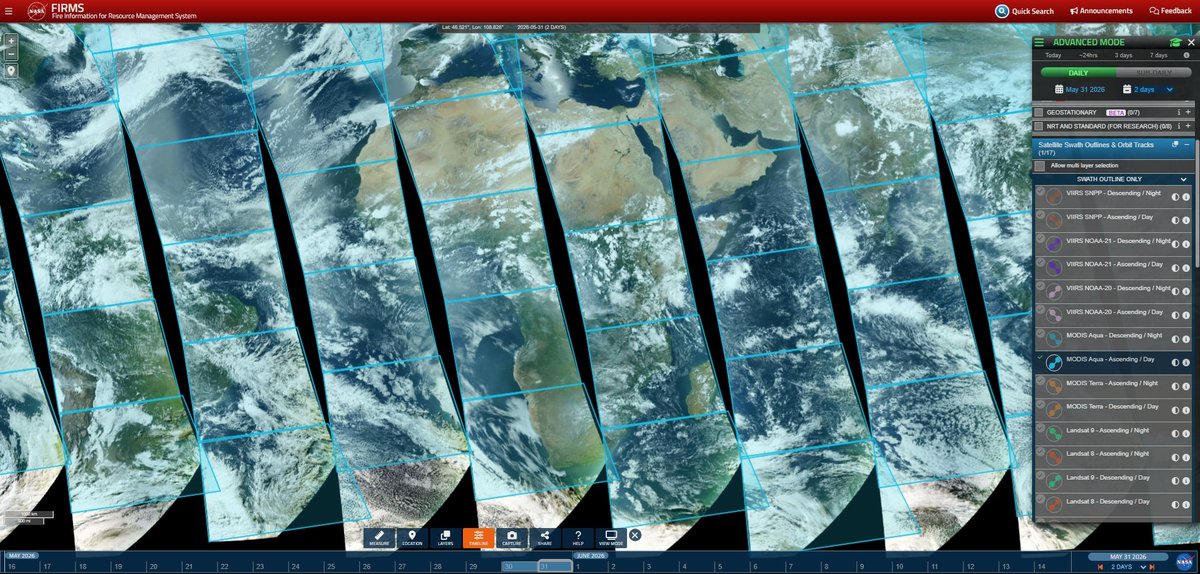Toggle NRT AND STANDARD group checkbox
Image resolution: width=1200 pixels, height=574 pixels.
pos(1039,127)
